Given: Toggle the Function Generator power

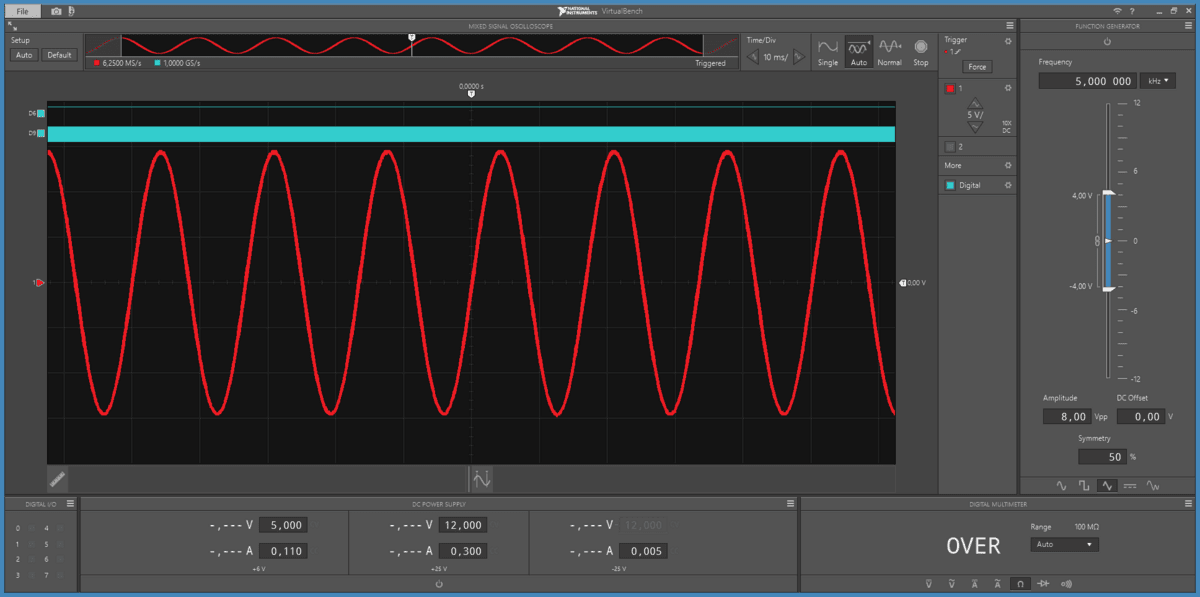Looking at the screenshot, I should [1107, 41].
